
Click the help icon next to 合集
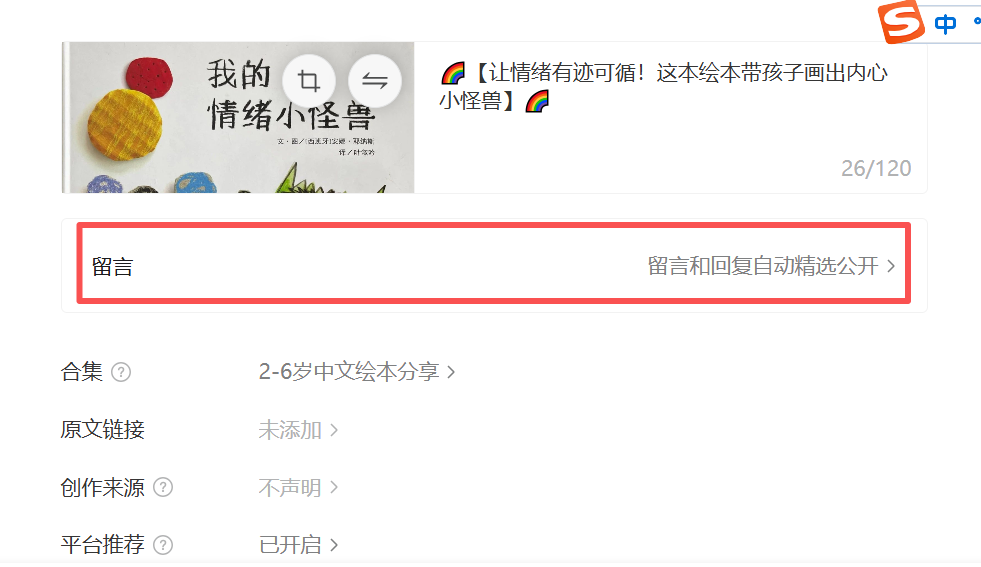point(121,372)
